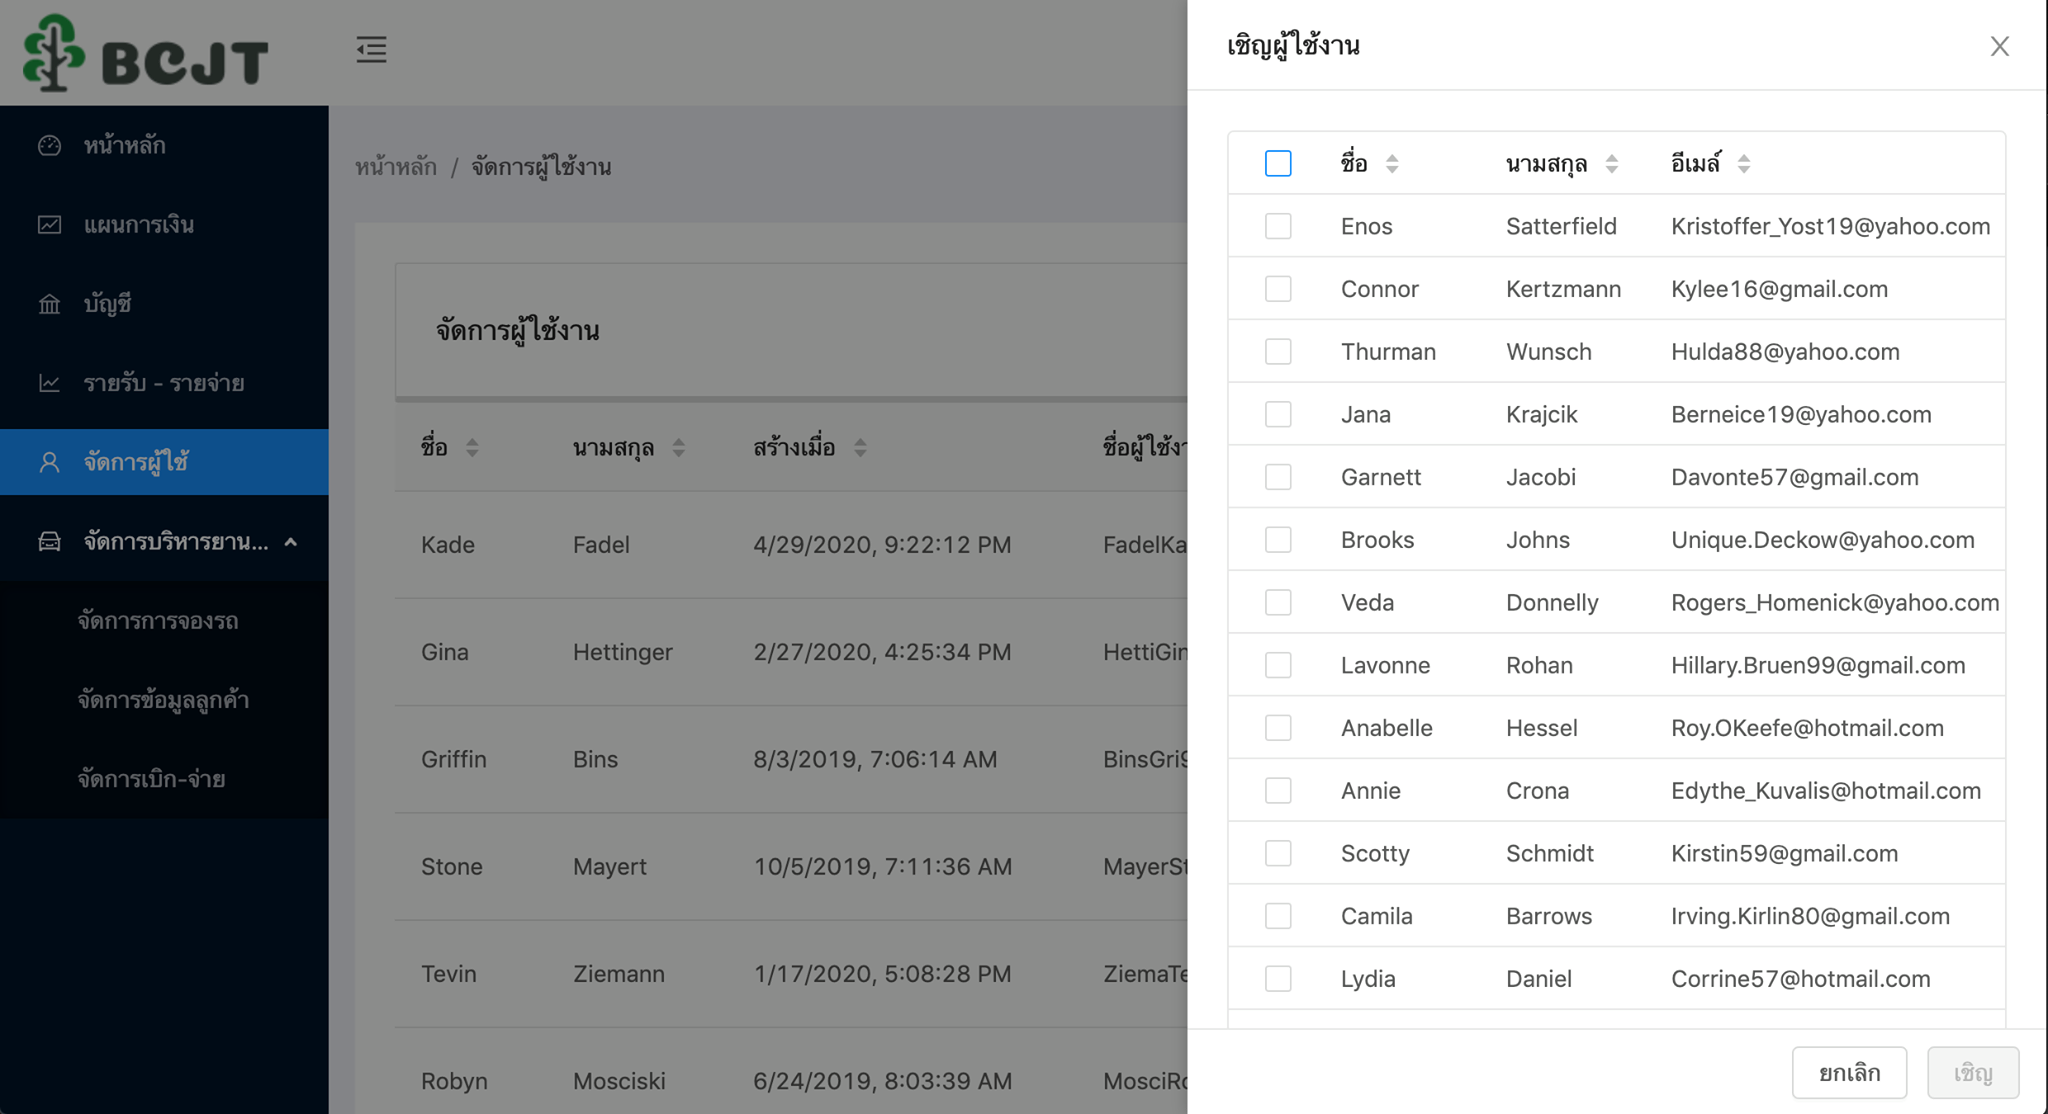Click name Kade in background table
Image resolution: width=2048 pixels, height=1114 pixels.
[x=448, y=545]
